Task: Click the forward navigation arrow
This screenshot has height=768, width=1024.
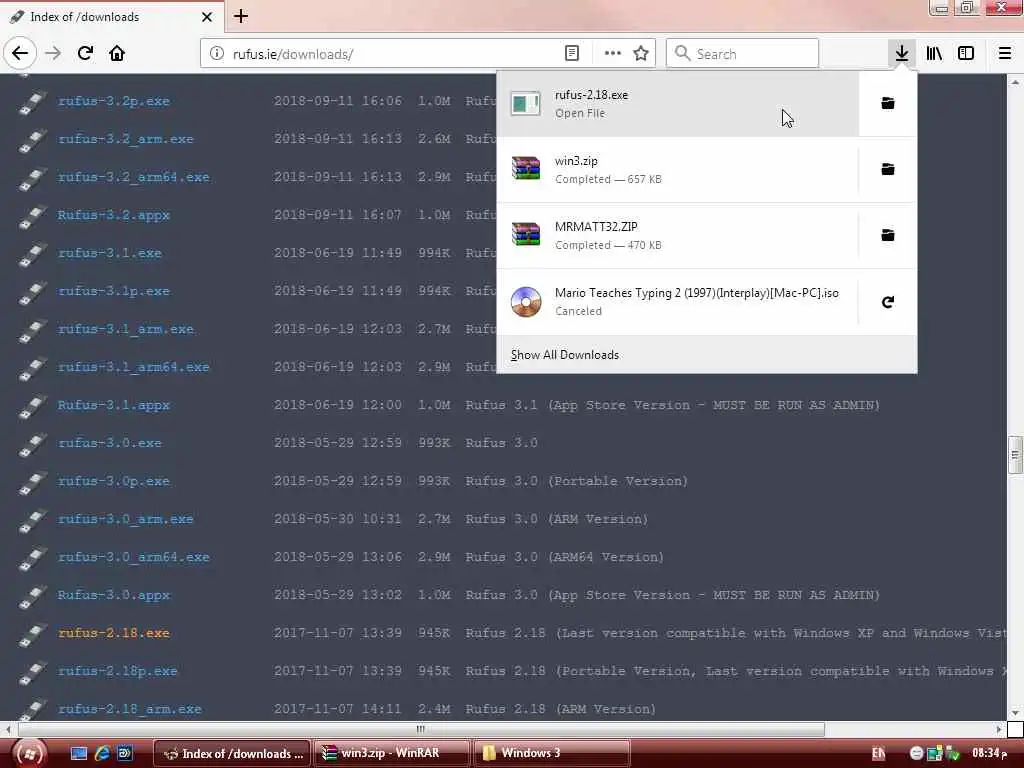Action: (x=53, y=53)
